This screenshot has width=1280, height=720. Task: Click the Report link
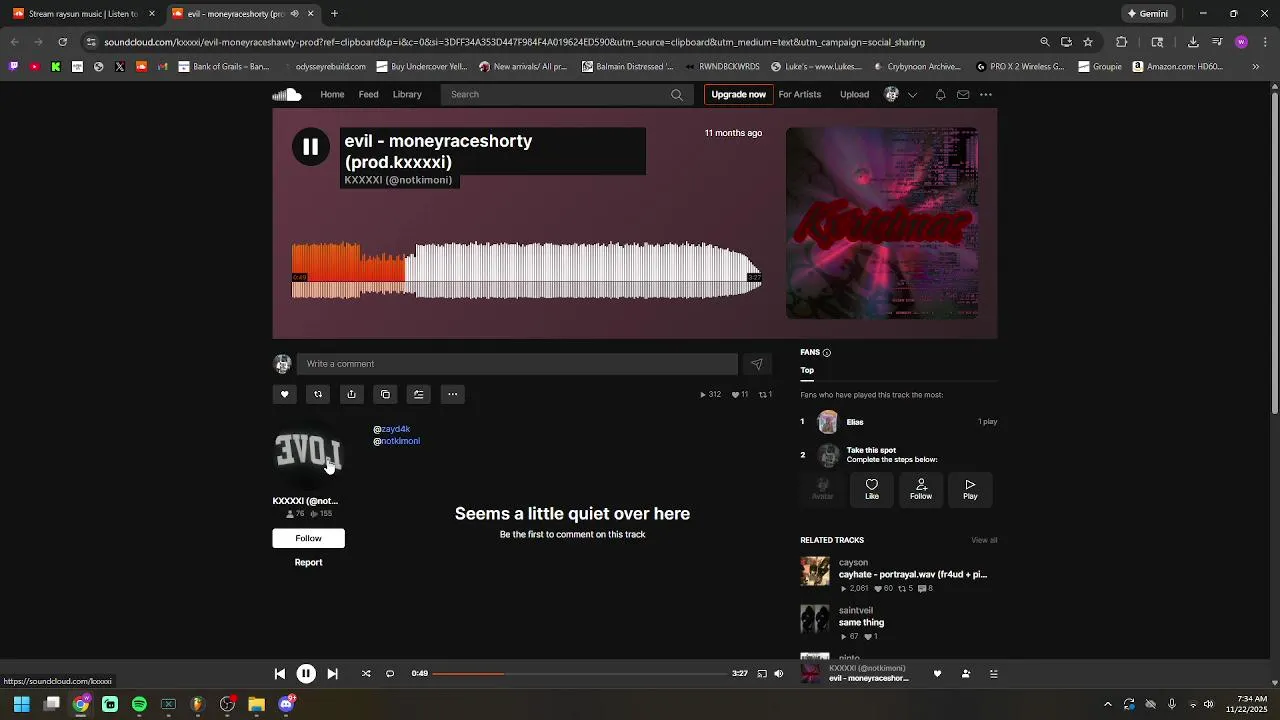pos(308,562)
